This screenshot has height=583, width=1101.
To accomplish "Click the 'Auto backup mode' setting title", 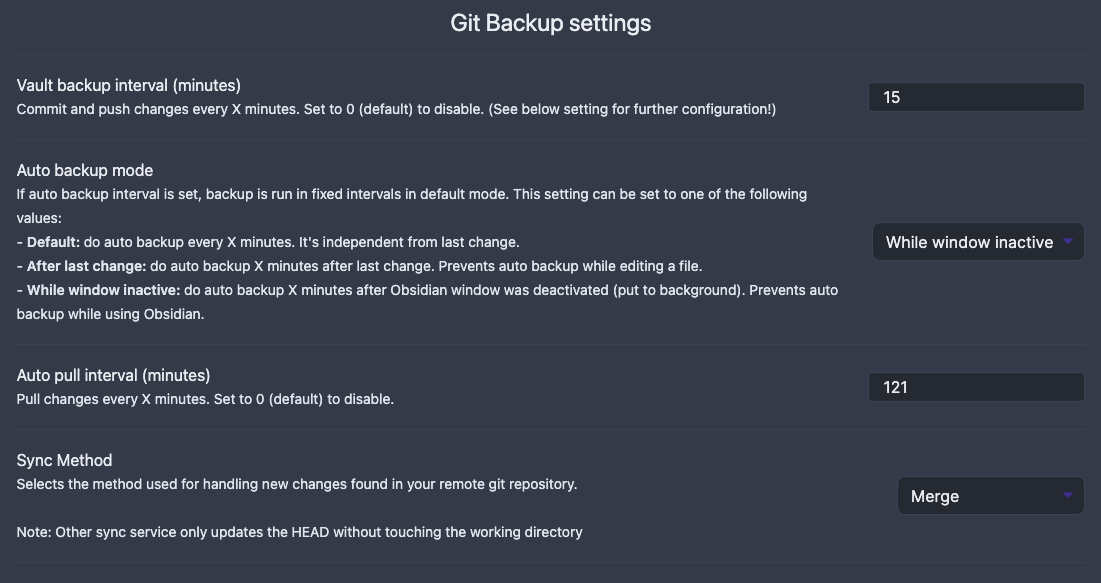I will [x=84, y=170].
